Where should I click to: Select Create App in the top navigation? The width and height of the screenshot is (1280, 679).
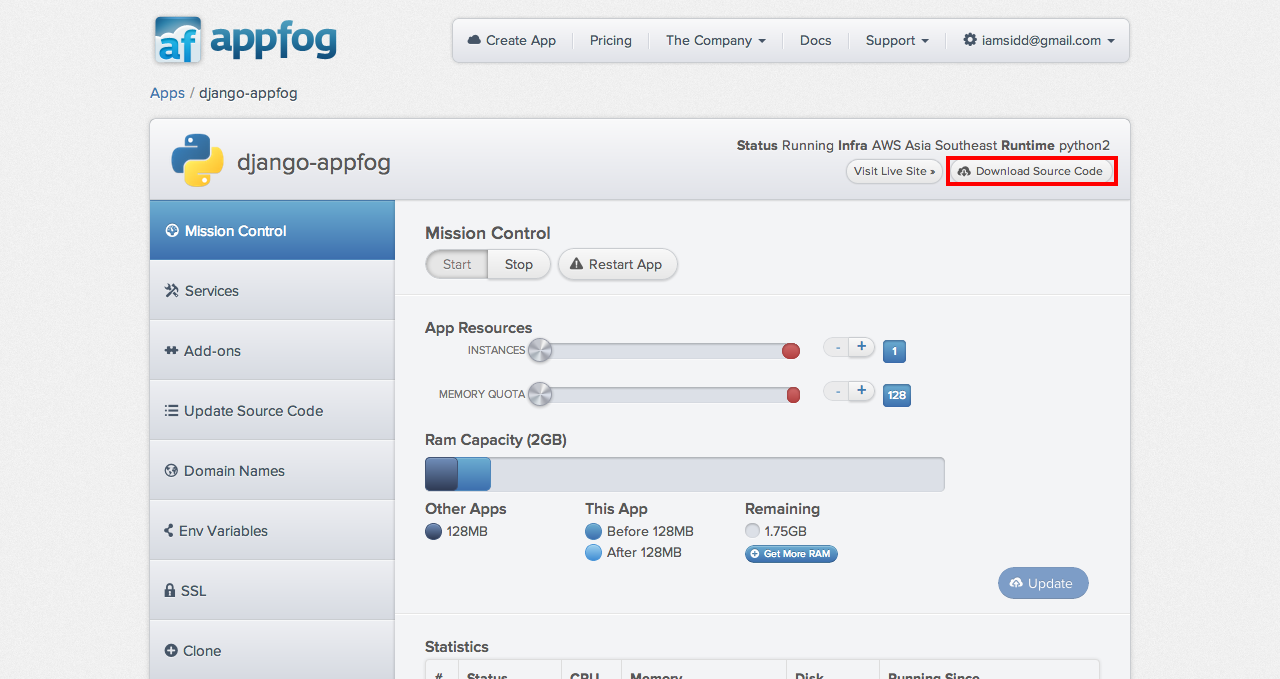tap(512, 40)
